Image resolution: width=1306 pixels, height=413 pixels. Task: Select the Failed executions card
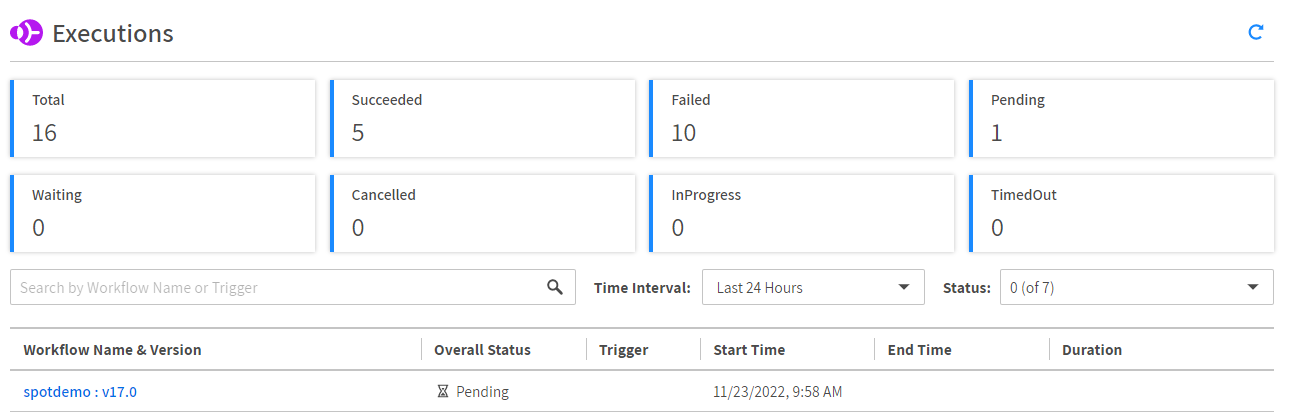point(802,118)
